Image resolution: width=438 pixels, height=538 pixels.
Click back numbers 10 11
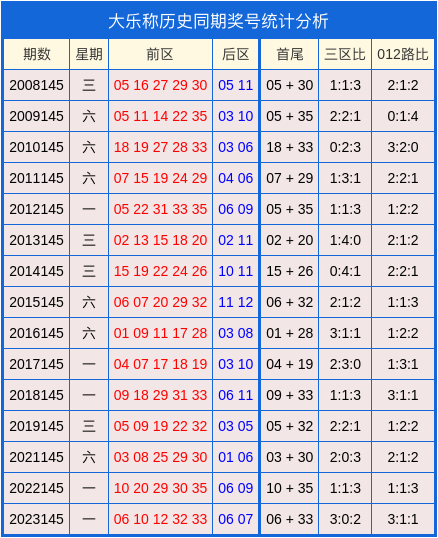coord(236,271)
